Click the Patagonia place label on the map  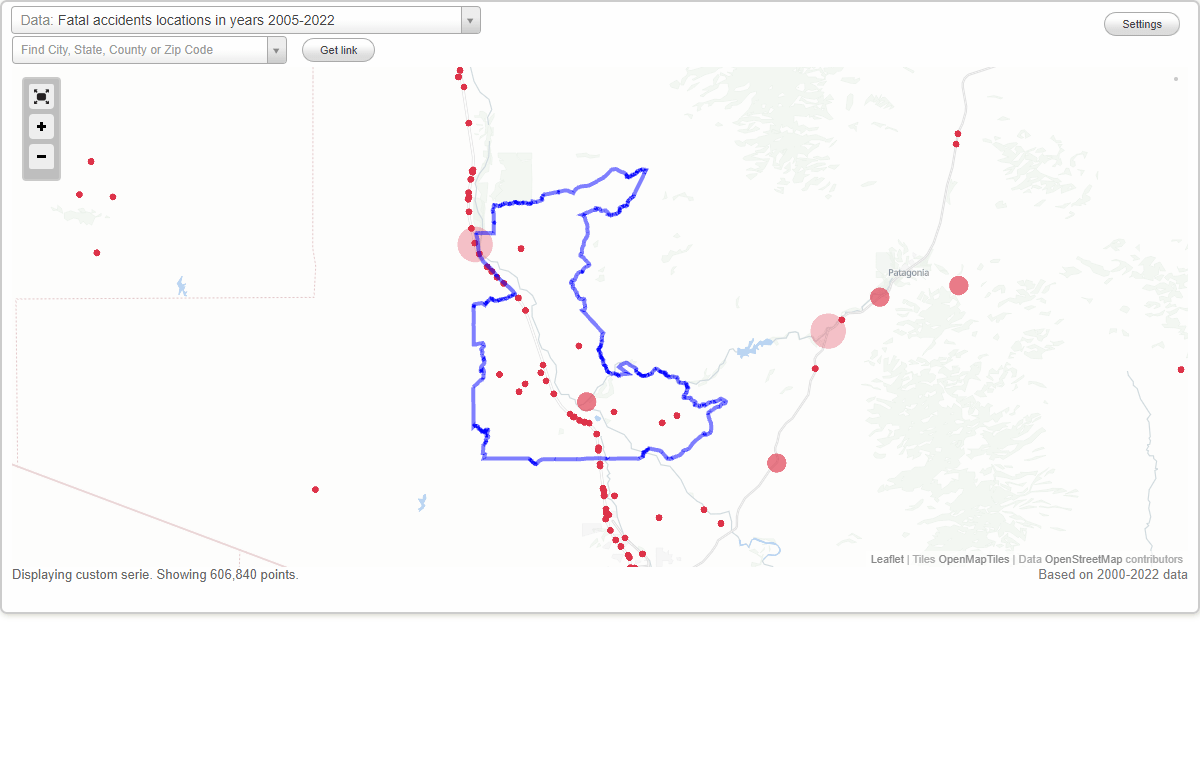click(x=906, y=272)
